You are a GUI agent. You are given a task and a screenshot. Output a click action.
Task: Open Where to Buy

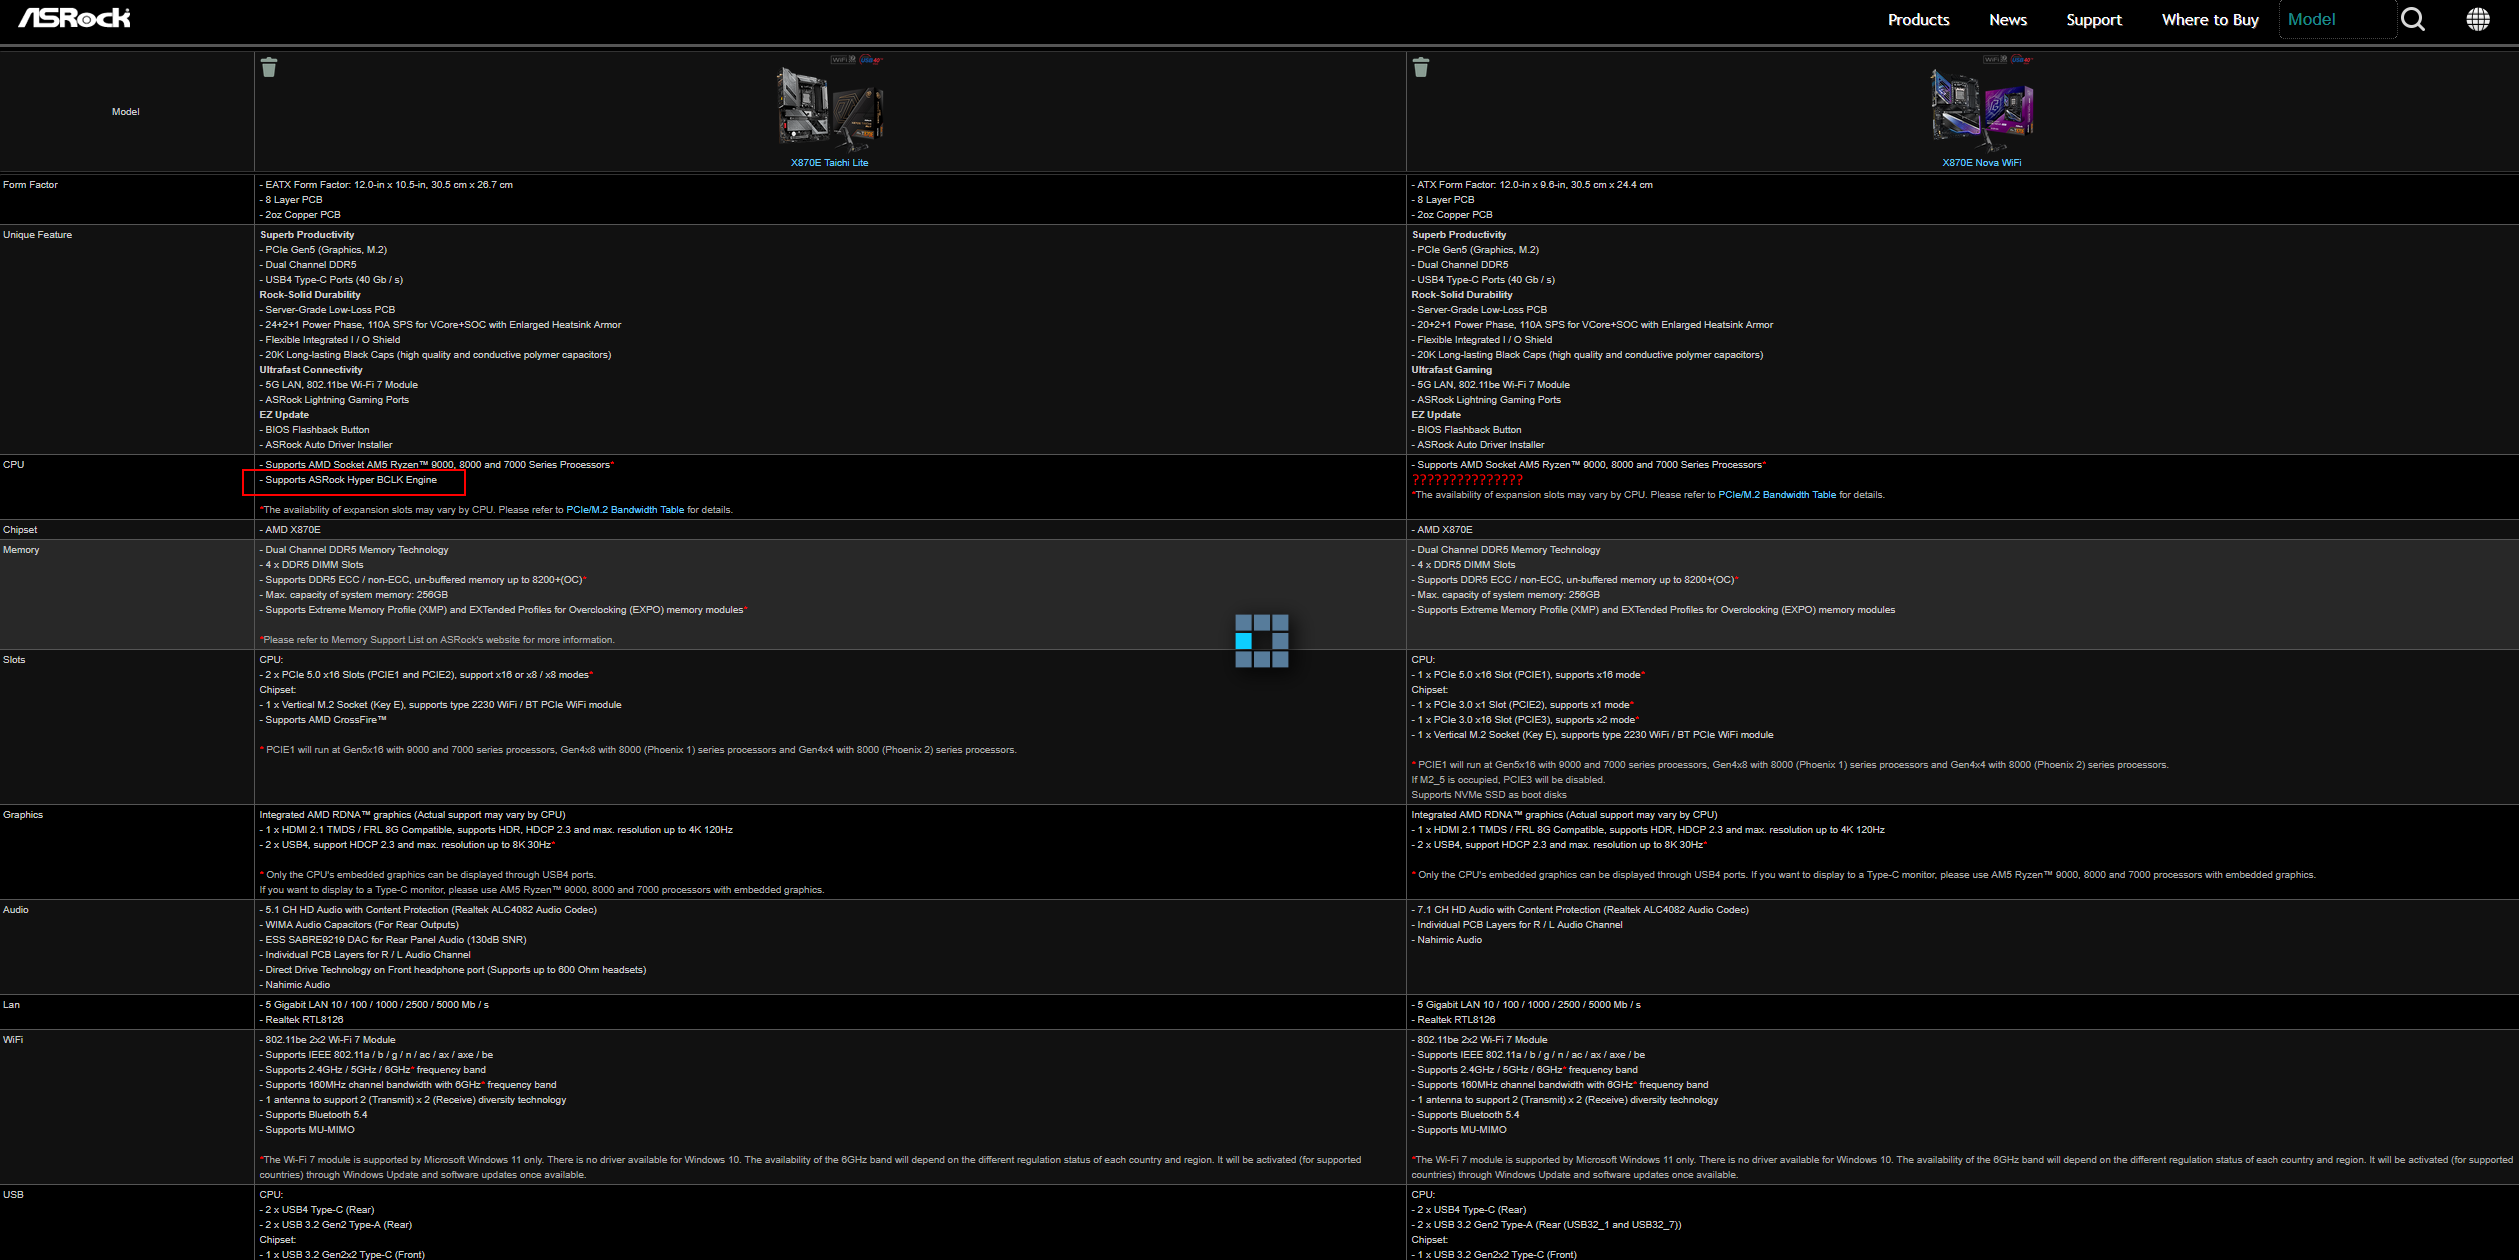point(2210,20)
